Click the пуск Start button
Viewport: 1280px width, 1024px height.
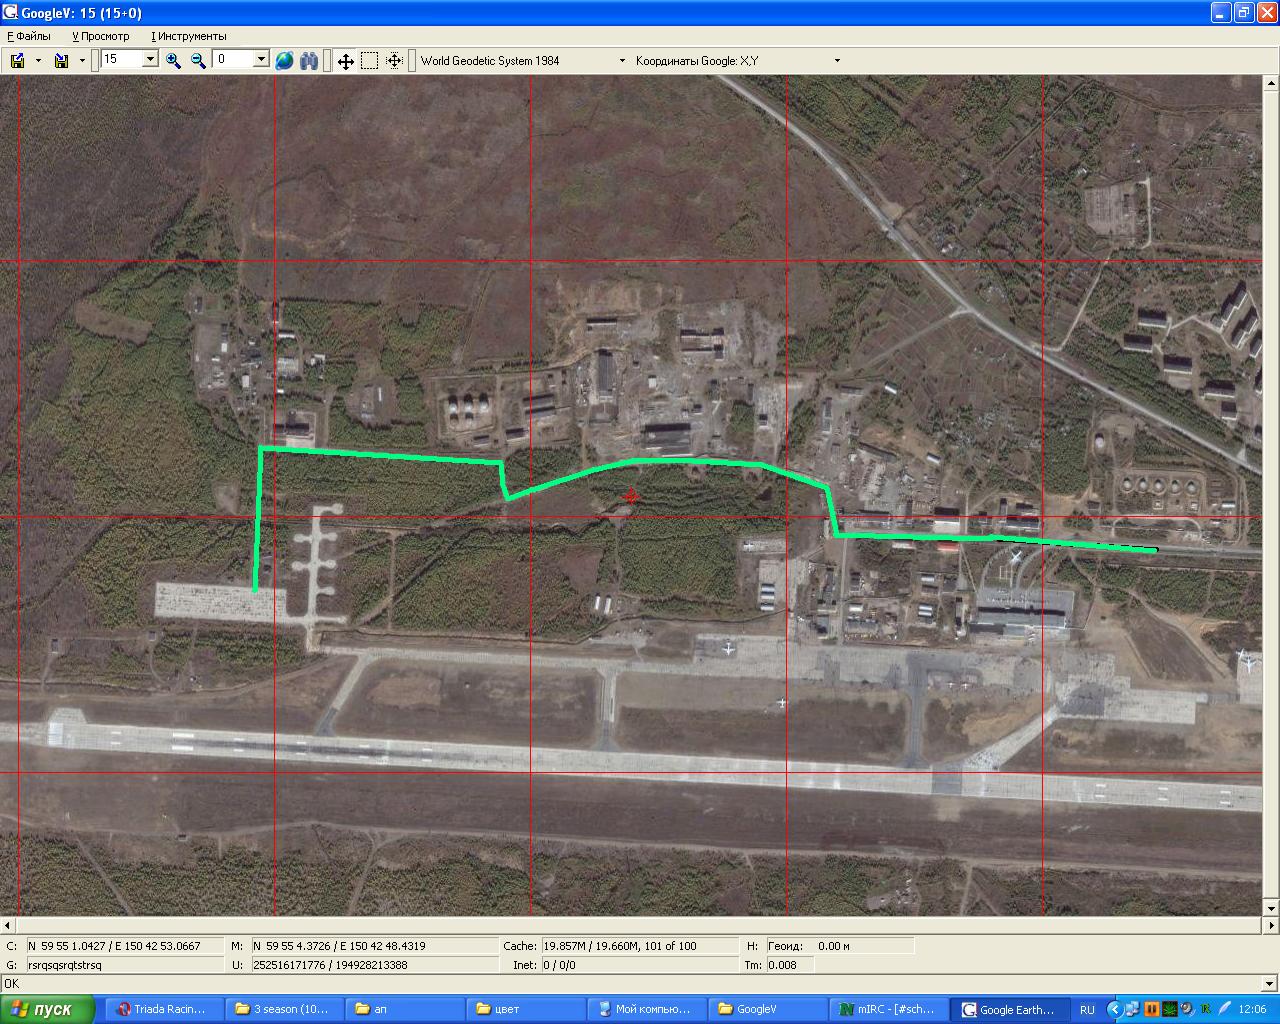click(x=47, y=1009)
